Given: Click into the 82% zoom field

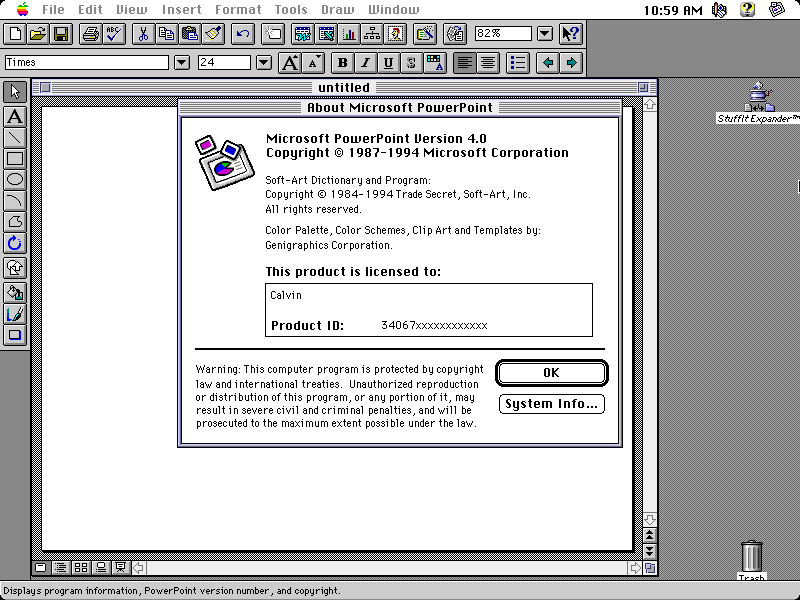Looking at the screenshot, I should pyautogui.click(x=503, y=34).
